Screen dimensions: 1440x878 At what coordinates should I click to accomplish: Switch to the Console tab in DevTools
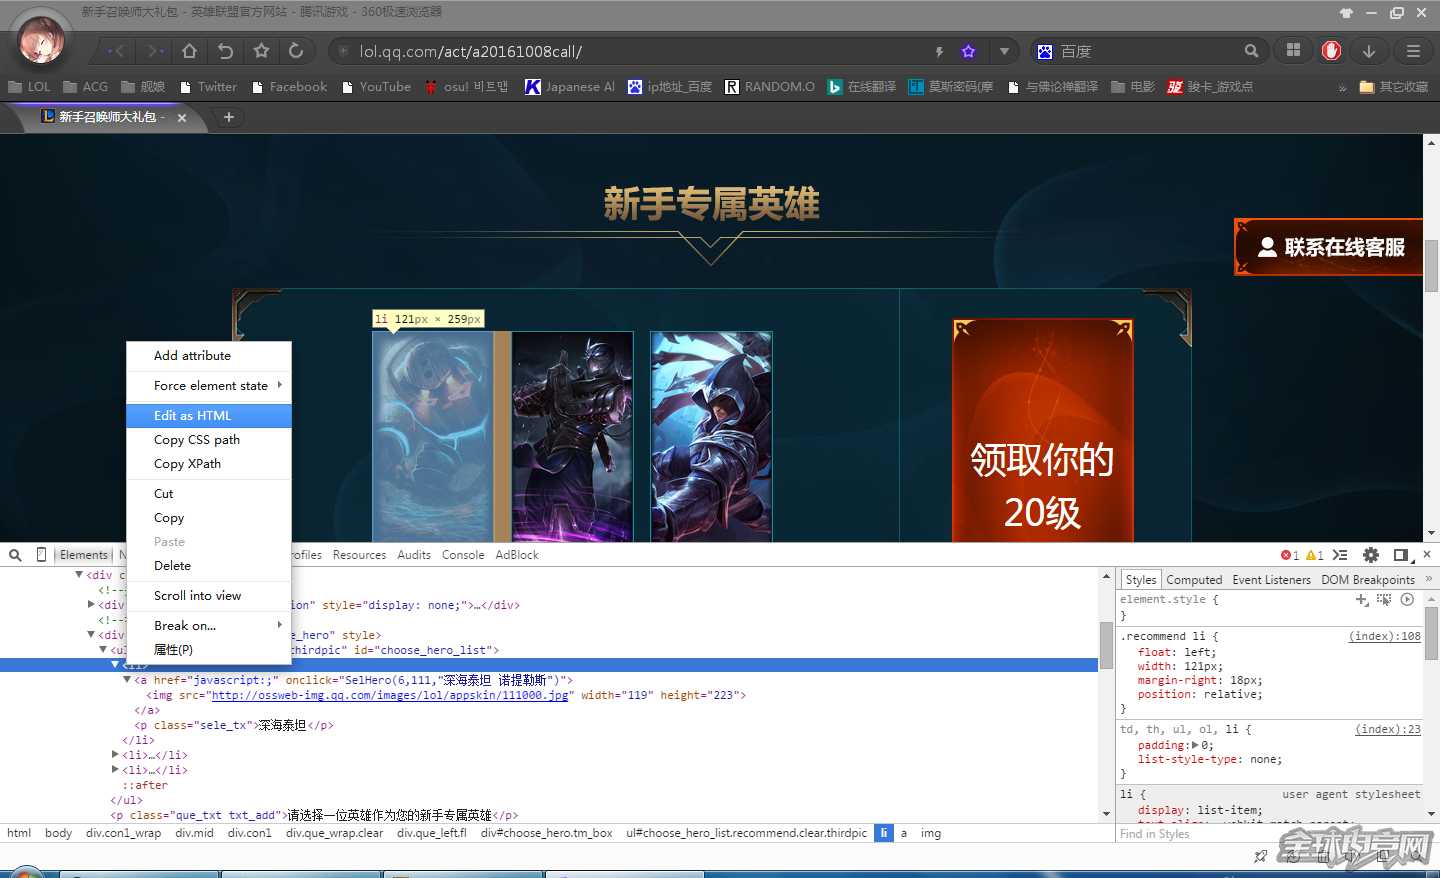tap(462, 554)
